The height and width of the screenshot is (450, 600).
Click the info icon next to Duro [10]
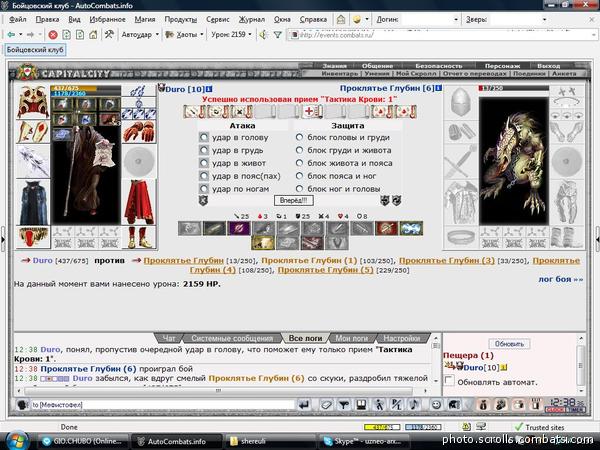point(209,89)
